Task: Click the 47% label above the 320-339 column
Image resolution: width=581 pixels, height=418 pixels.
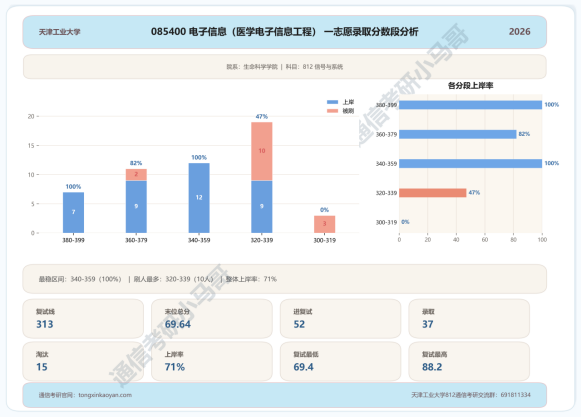Action: click(x=262, y=116)
